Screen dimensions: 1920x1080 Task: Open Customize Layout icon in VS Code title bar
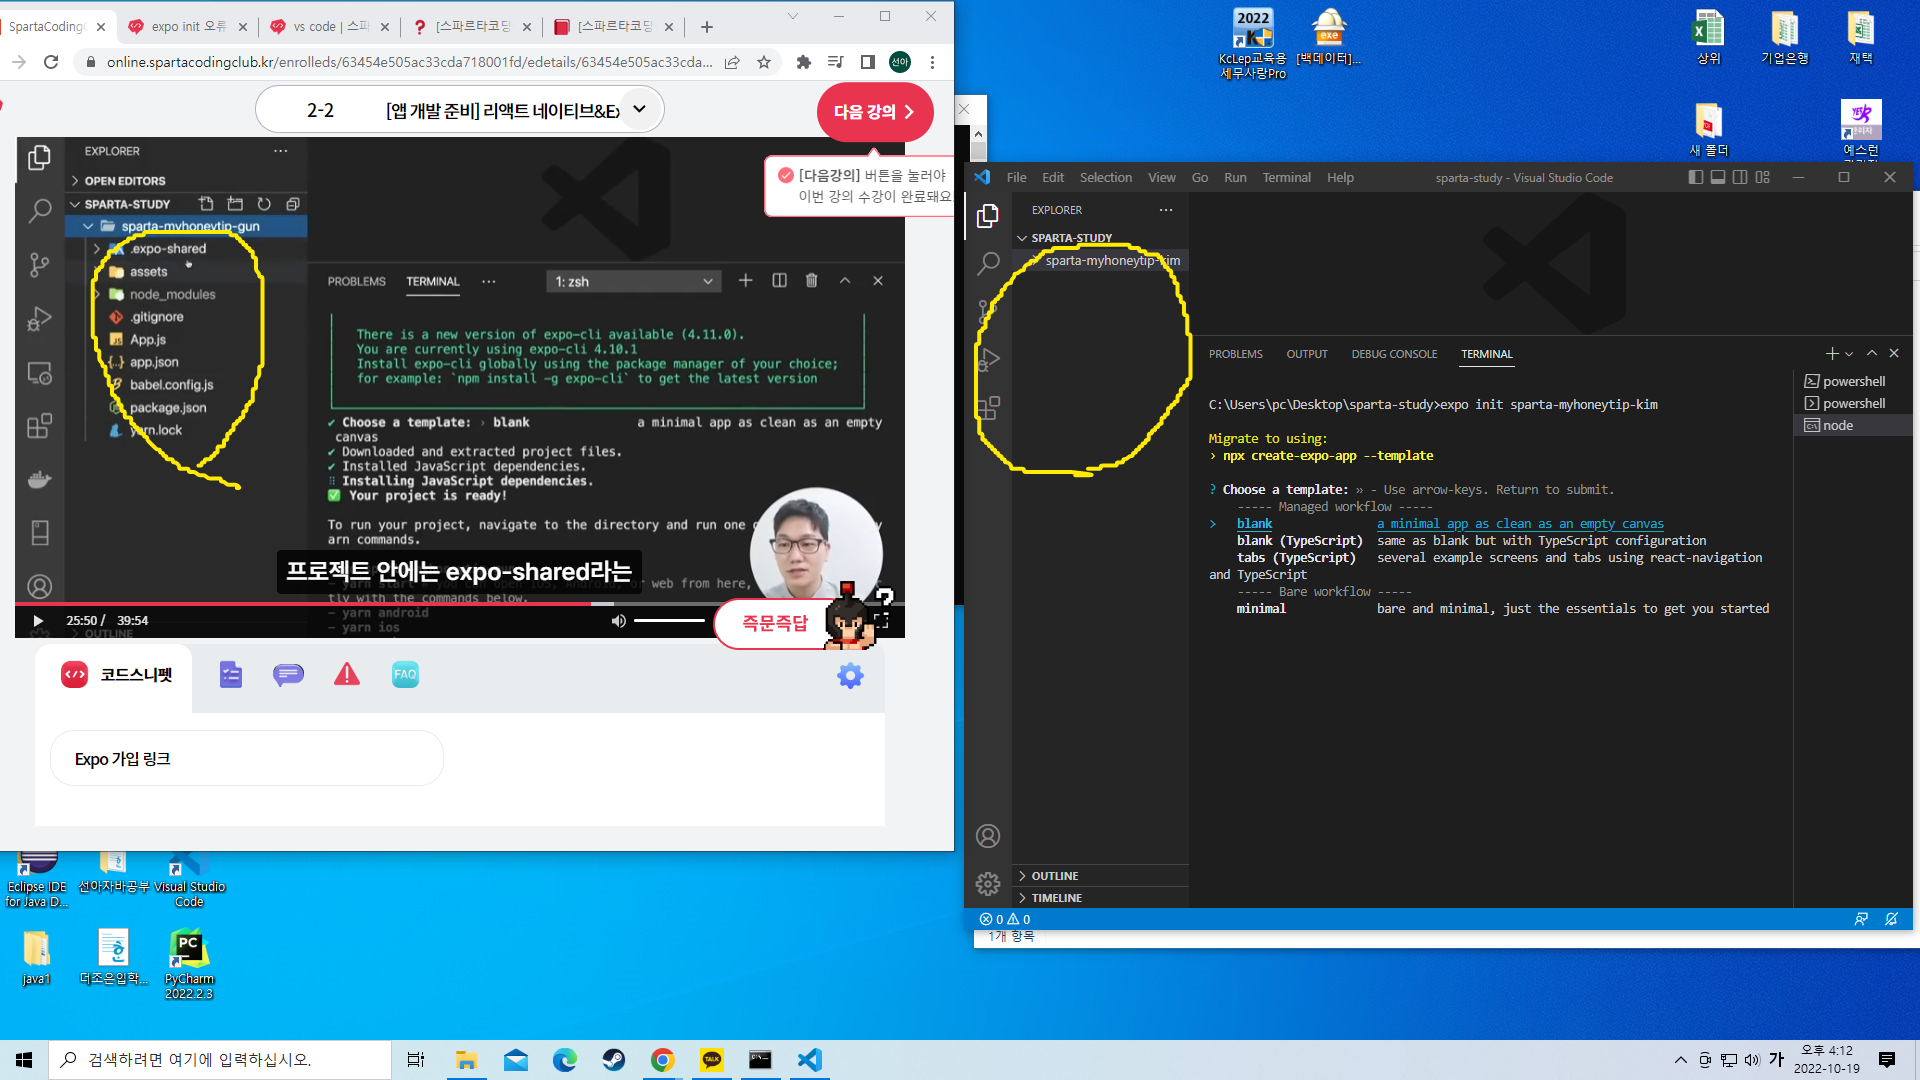pyautogui.click(x=1762, y=177)
